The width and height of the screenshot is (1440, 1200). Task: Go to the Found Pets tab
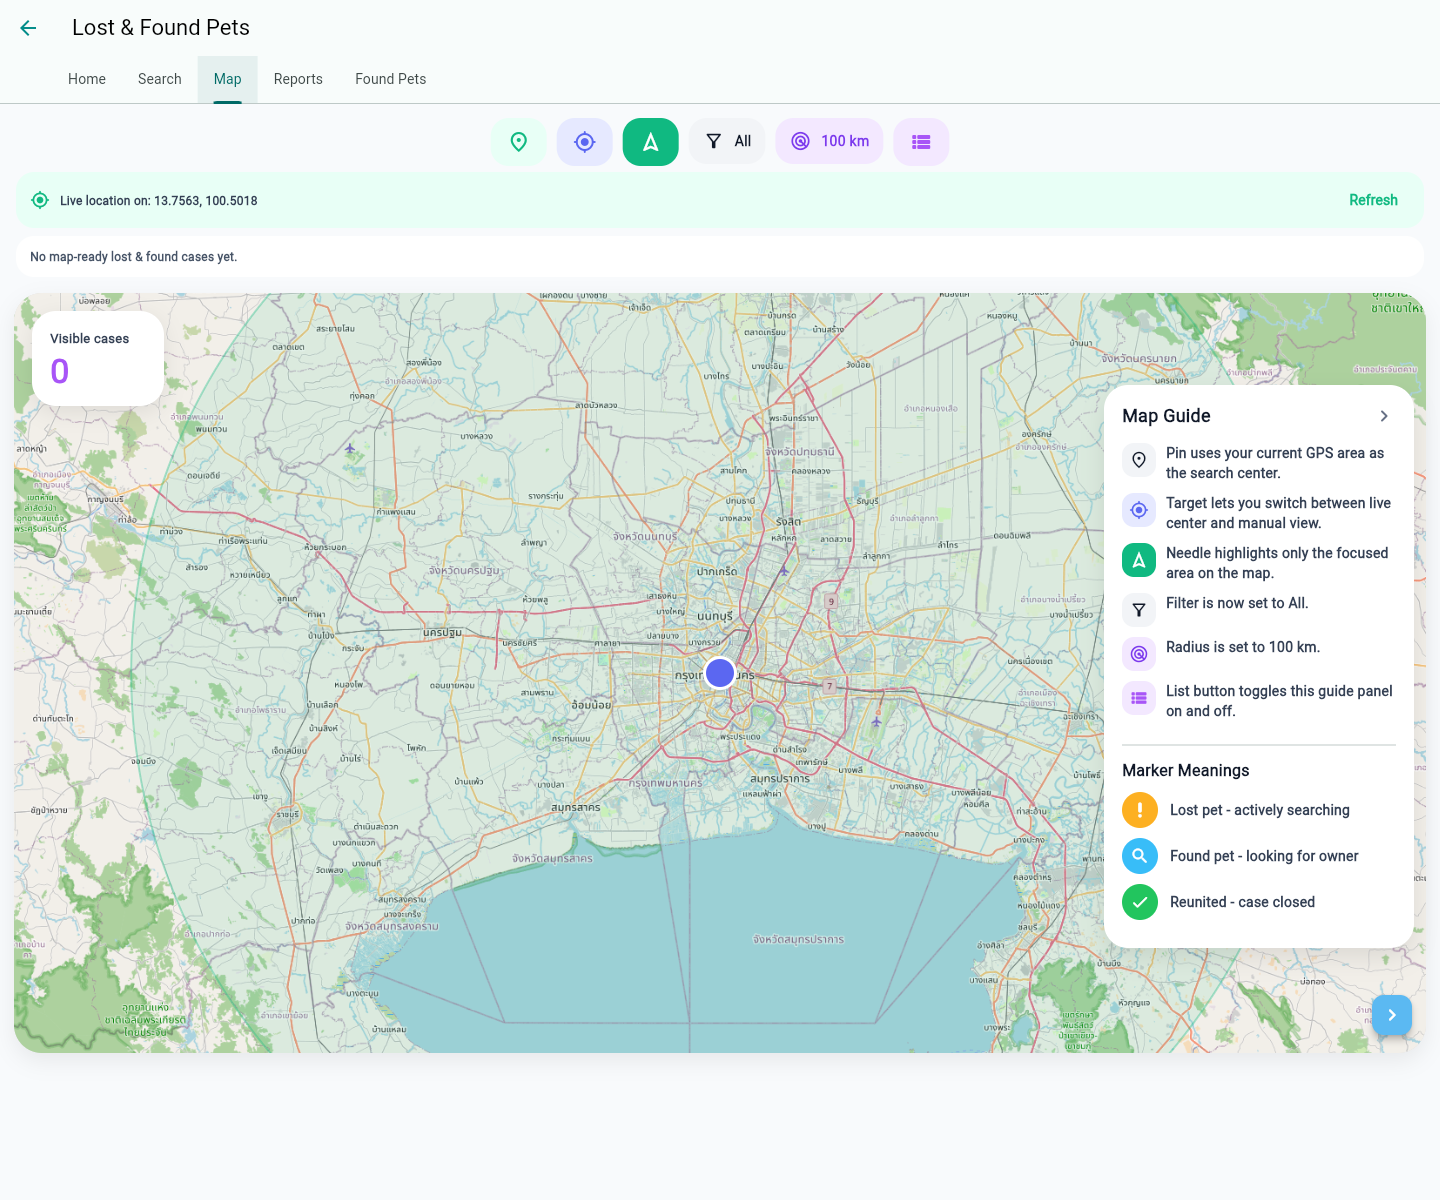[391, 79]
